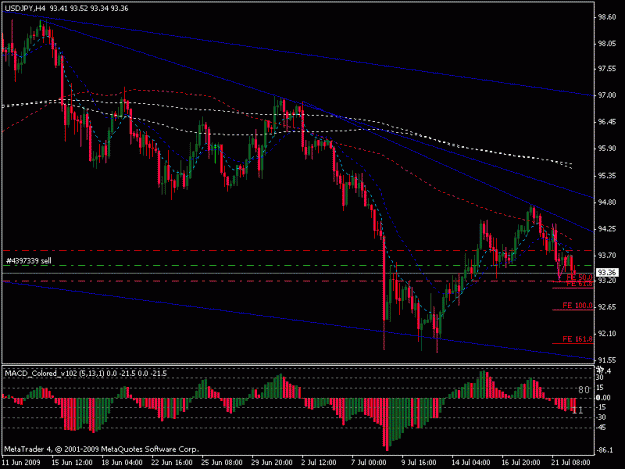Click the 15 Jun 12:00 time label
This screenshot has width=625, height=469.
72,463
